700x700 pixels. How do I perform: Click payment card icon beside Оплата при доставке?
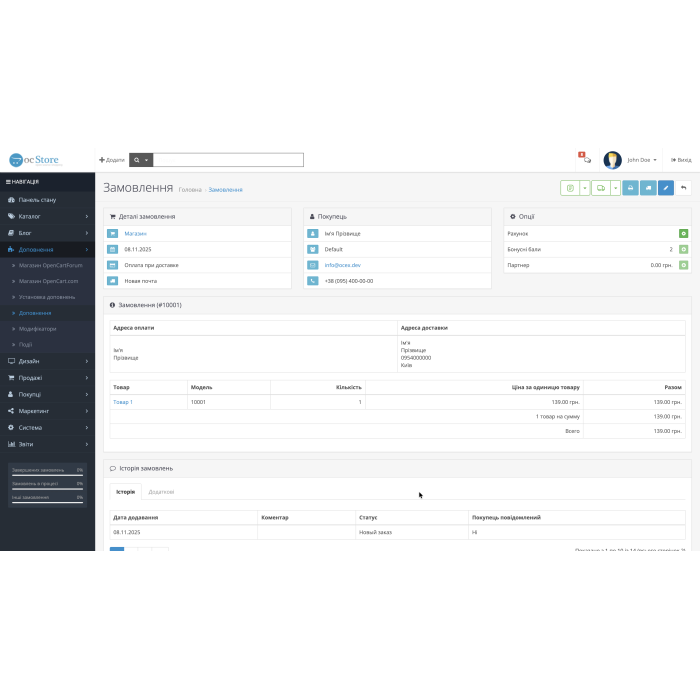coord(112,265)
